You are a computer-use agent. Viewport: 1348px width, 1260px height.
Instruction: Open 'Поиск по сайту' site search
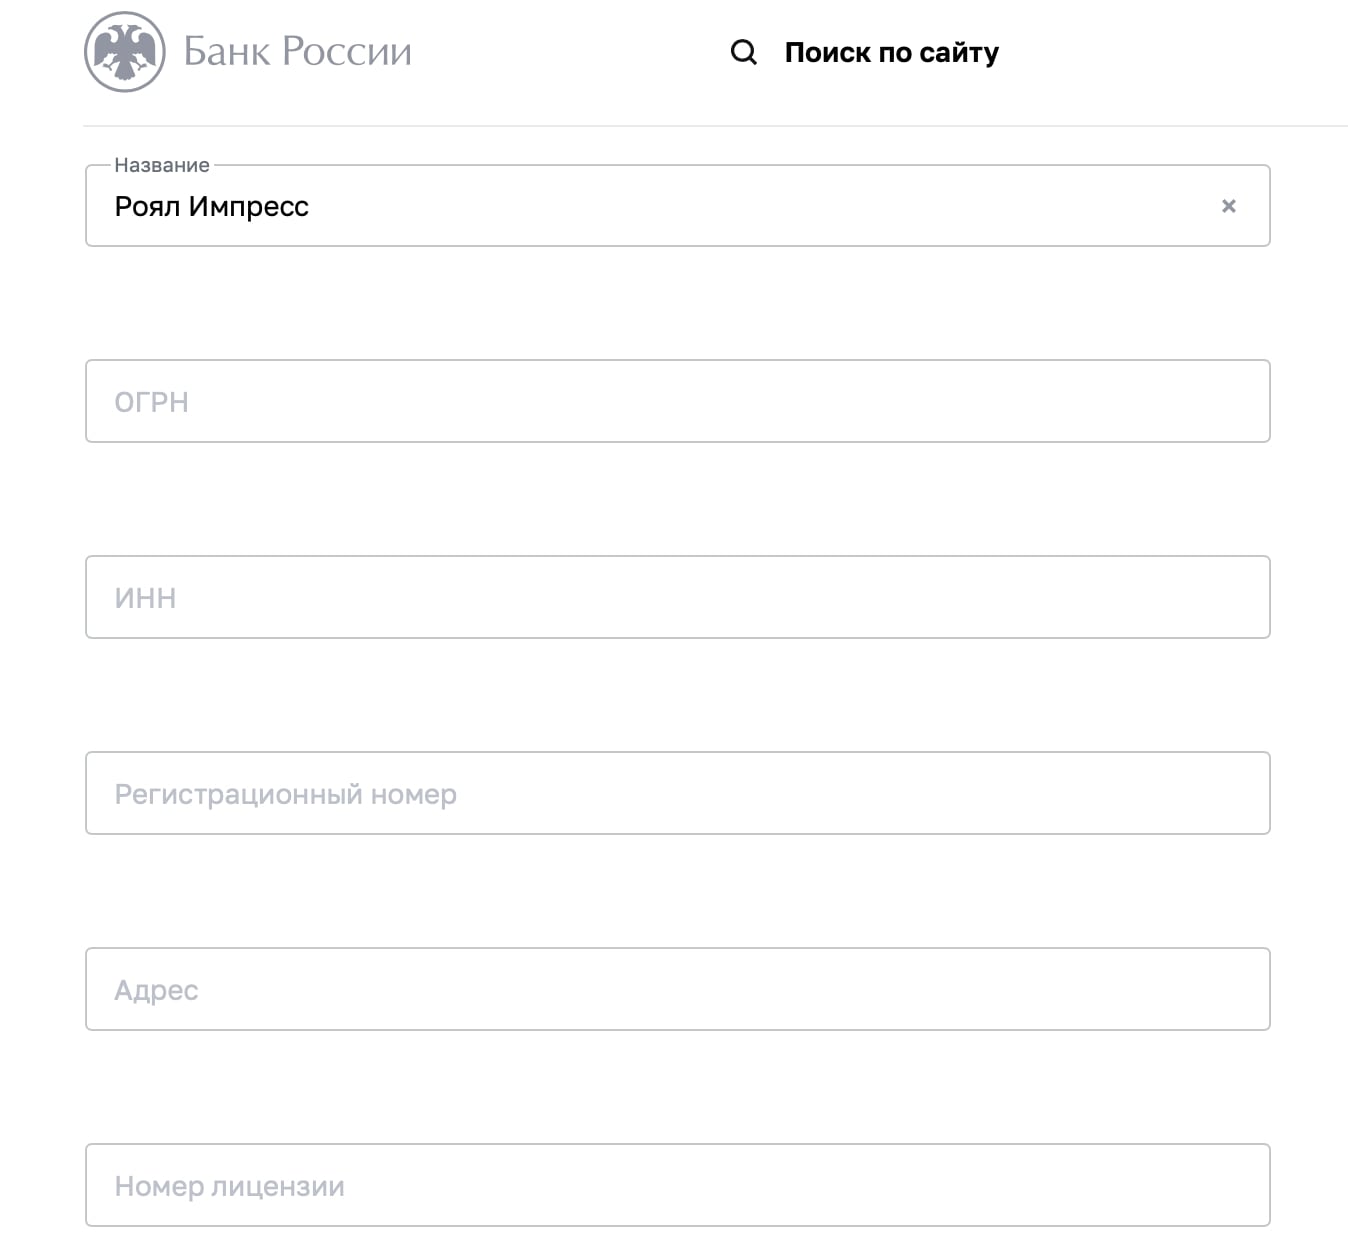(x=891, y=53)
